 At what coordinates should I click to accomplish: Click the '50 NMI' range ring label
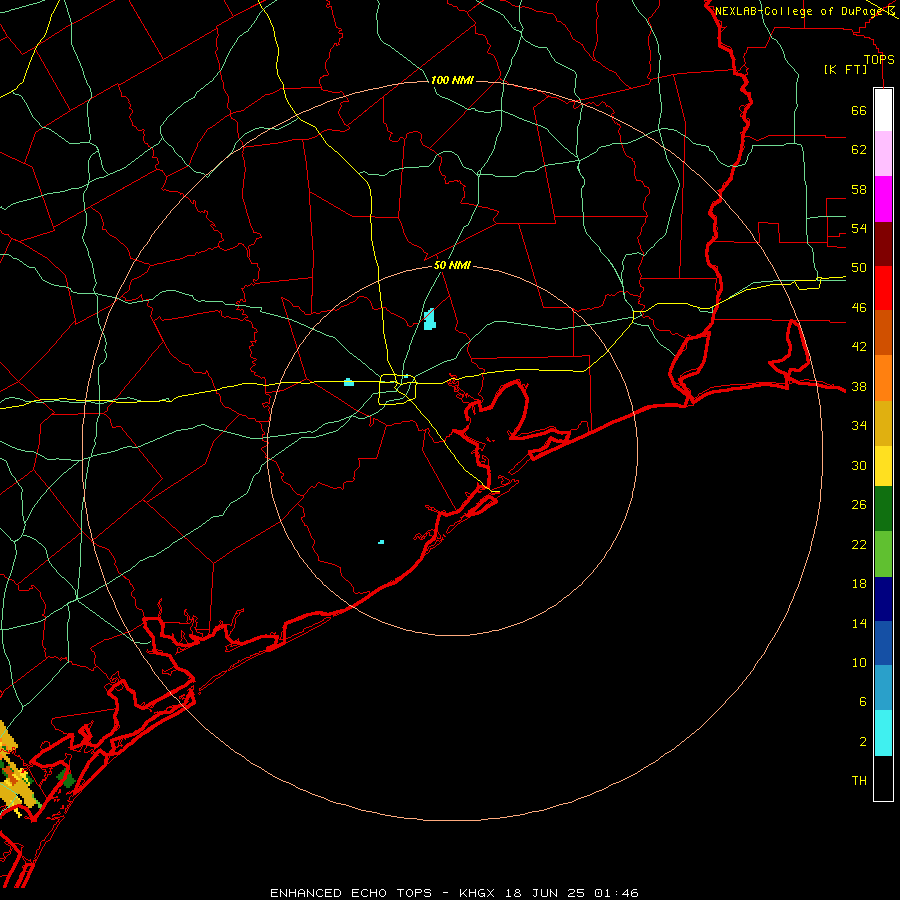pyautogui.click(x=452, y=265)
